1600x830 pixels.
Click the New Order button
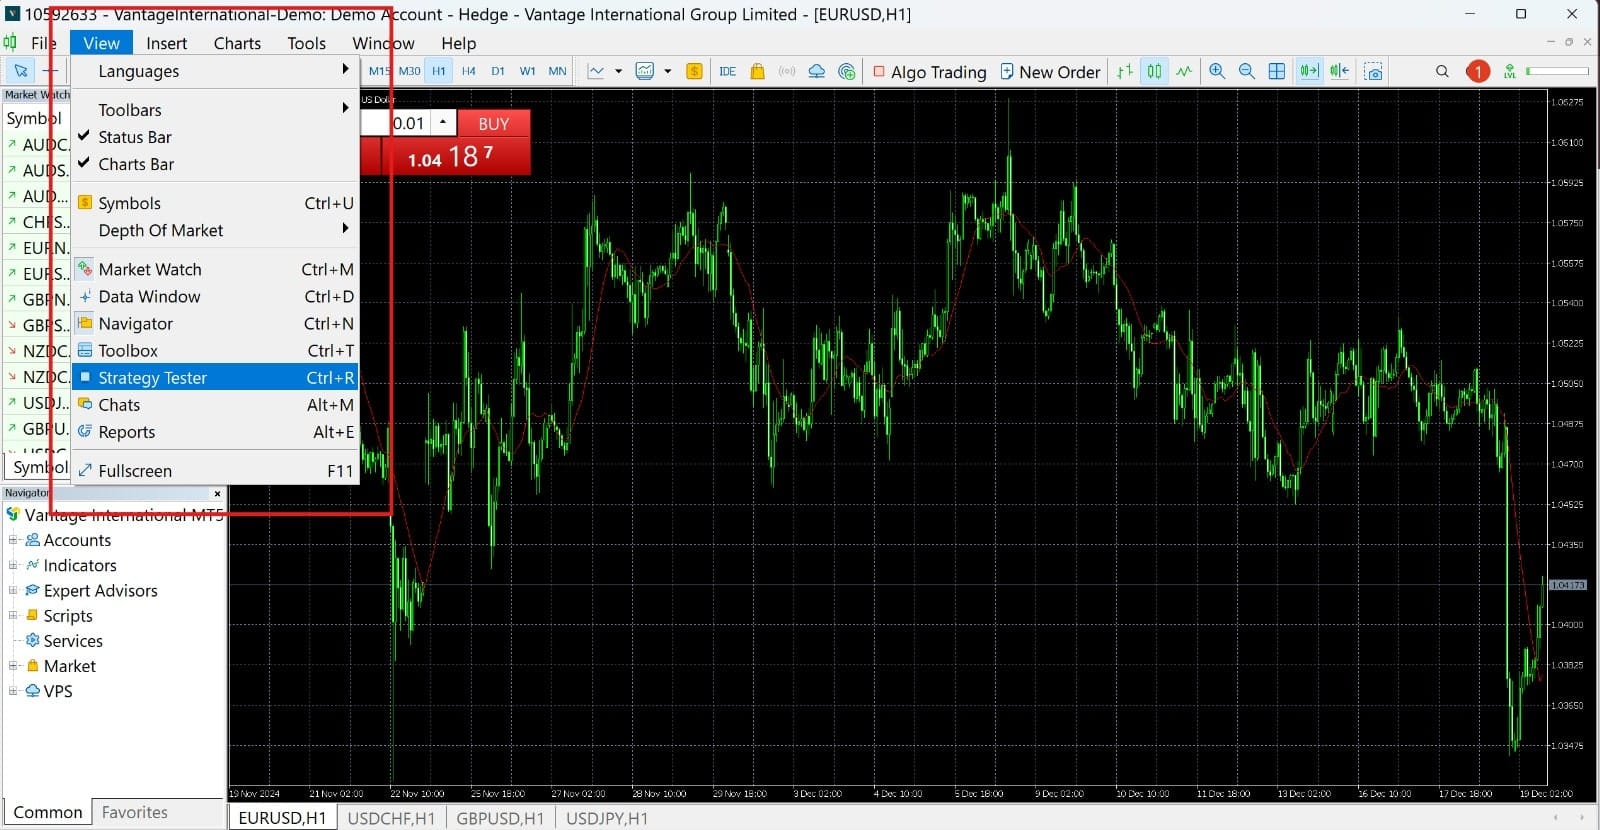tap(1050, 71)
